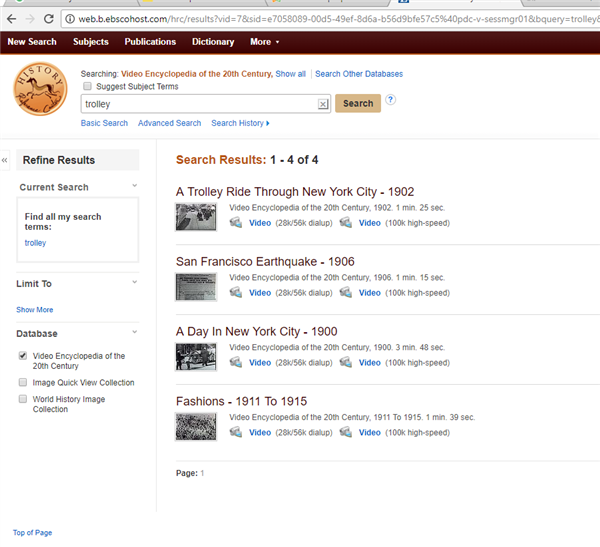600x547 pixels.
Task: Check Image Quick View Collection database
Action: (23, 382)
